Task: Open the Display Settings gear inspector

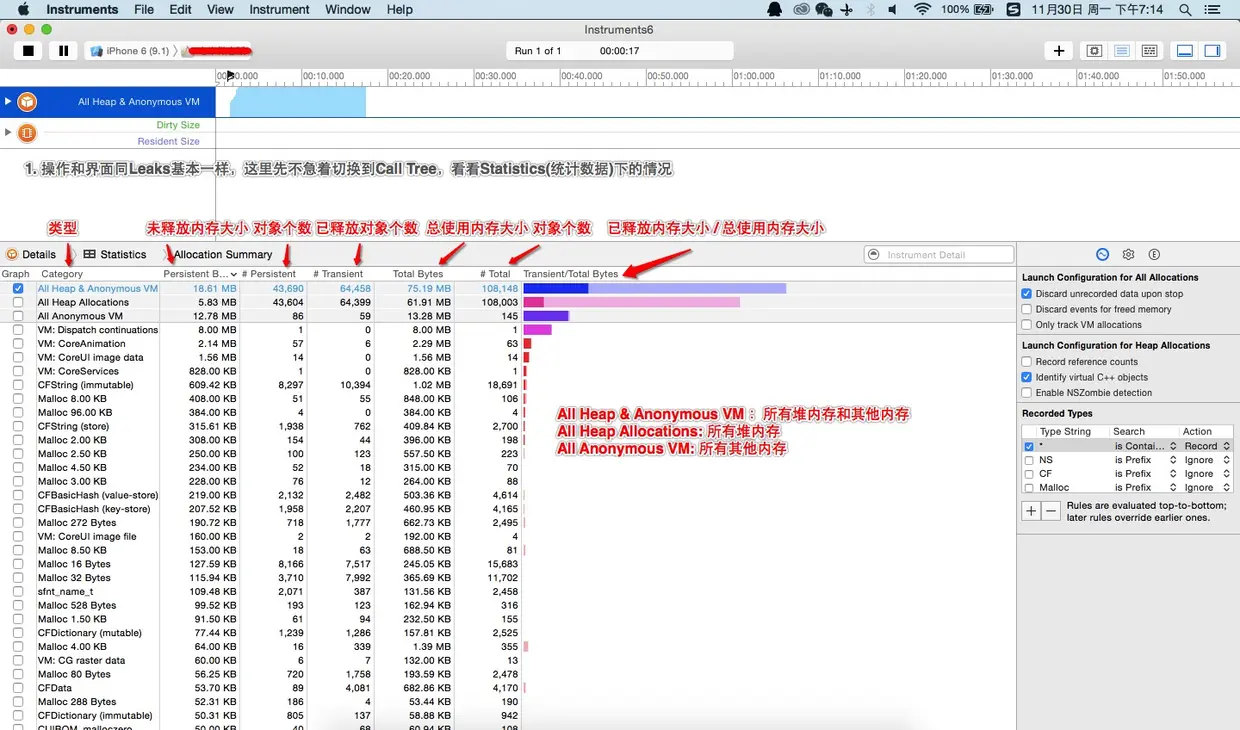Action: (x=1128, y=255)
